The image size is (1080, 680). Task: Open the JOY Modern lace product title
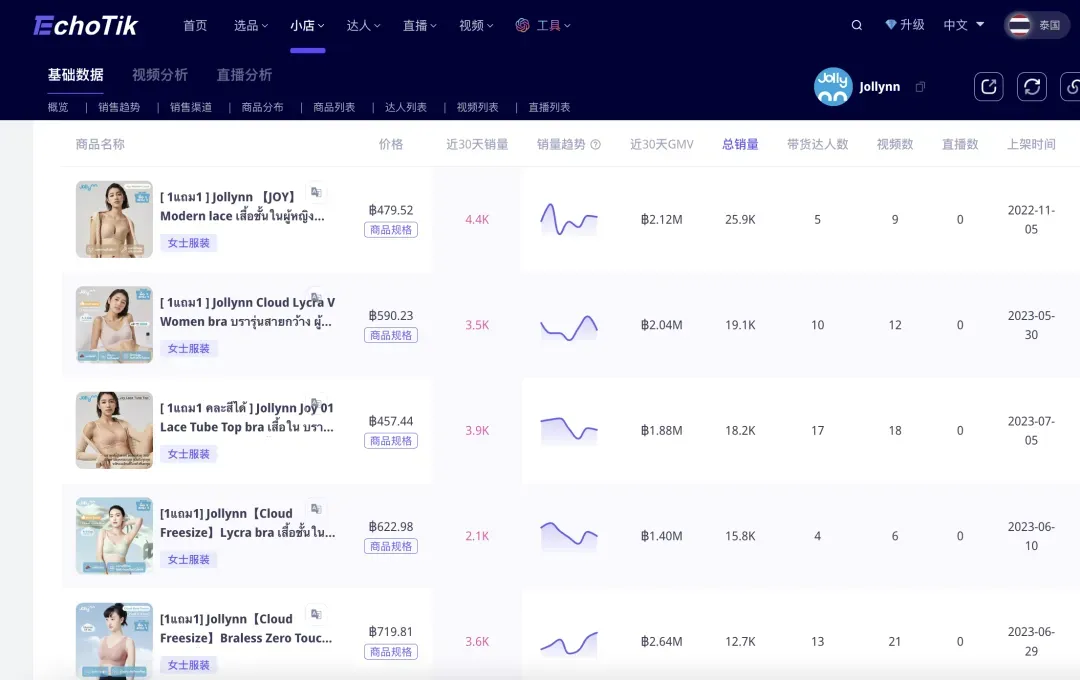tap(242, 206)
